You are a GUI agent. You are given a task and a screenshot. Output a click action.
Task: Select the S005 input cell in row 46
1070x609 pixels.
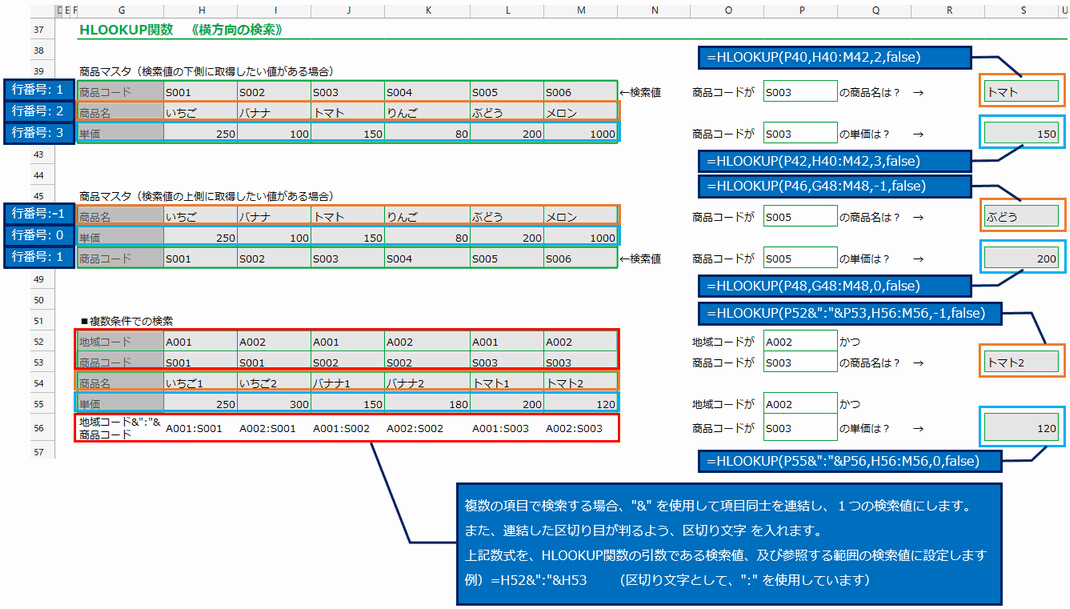799,216
